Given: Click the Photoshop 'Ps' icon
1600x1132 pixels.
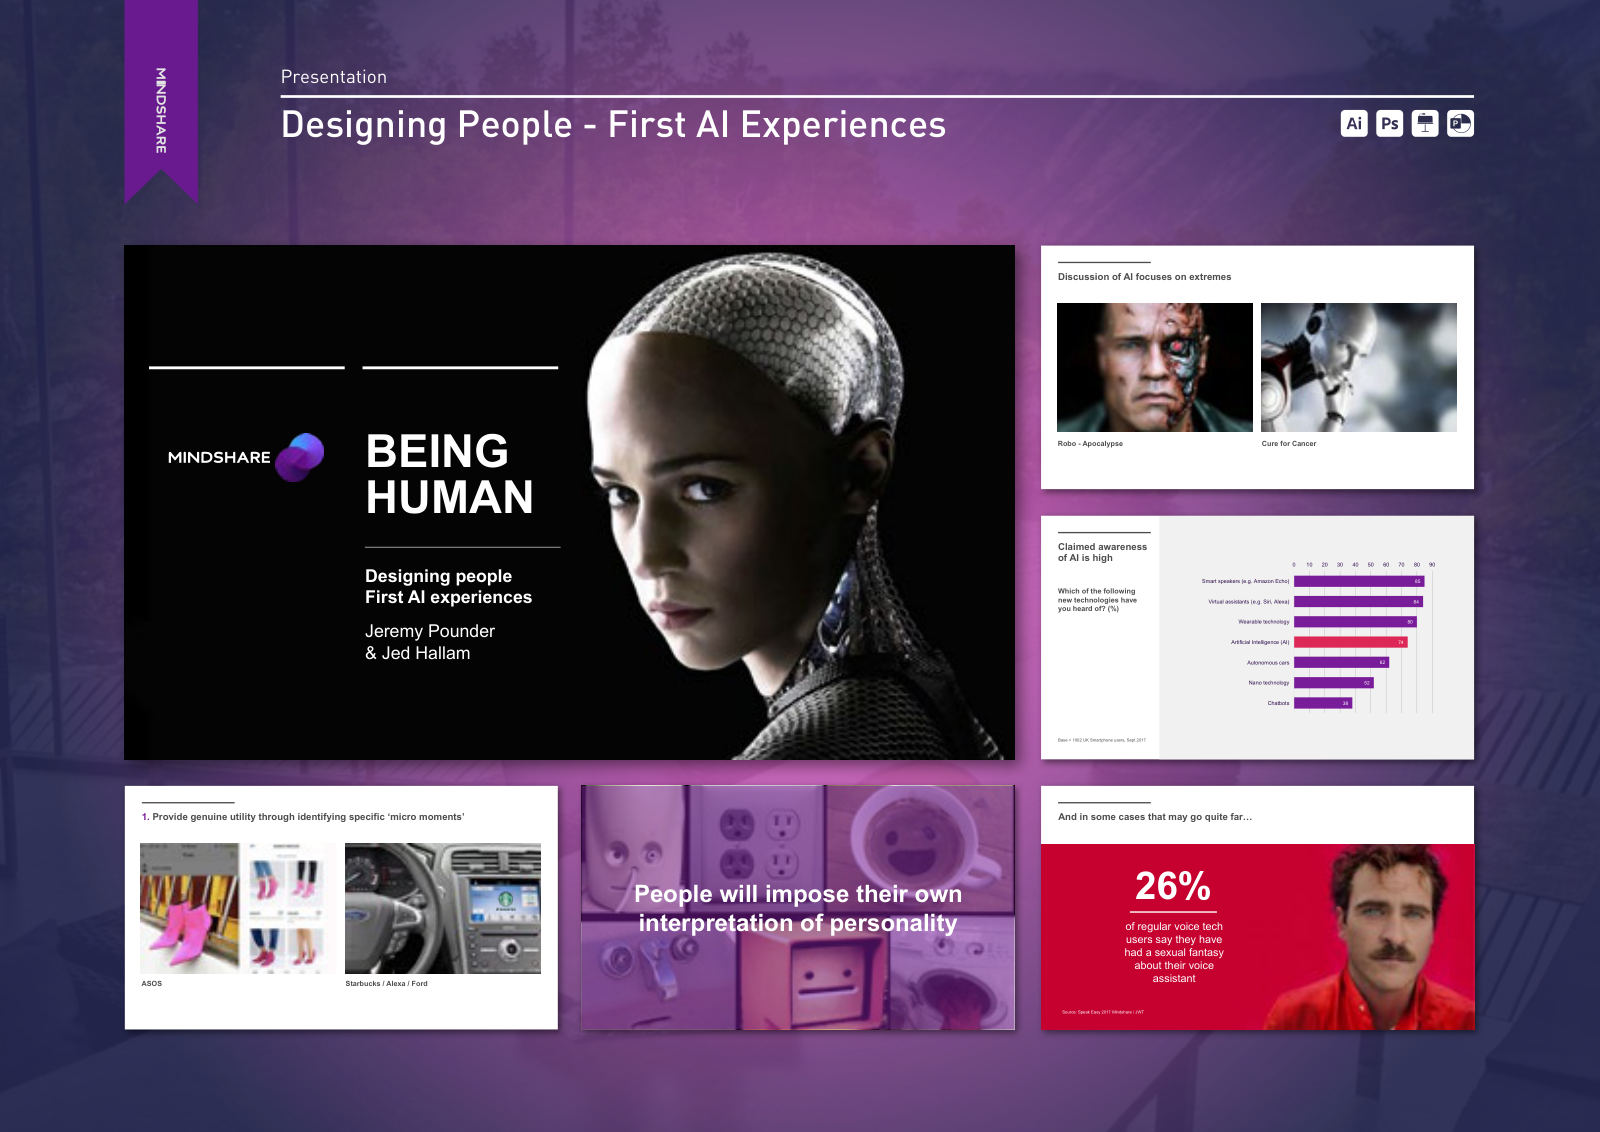Looking at the screenshot, I should click(1389, 123).
